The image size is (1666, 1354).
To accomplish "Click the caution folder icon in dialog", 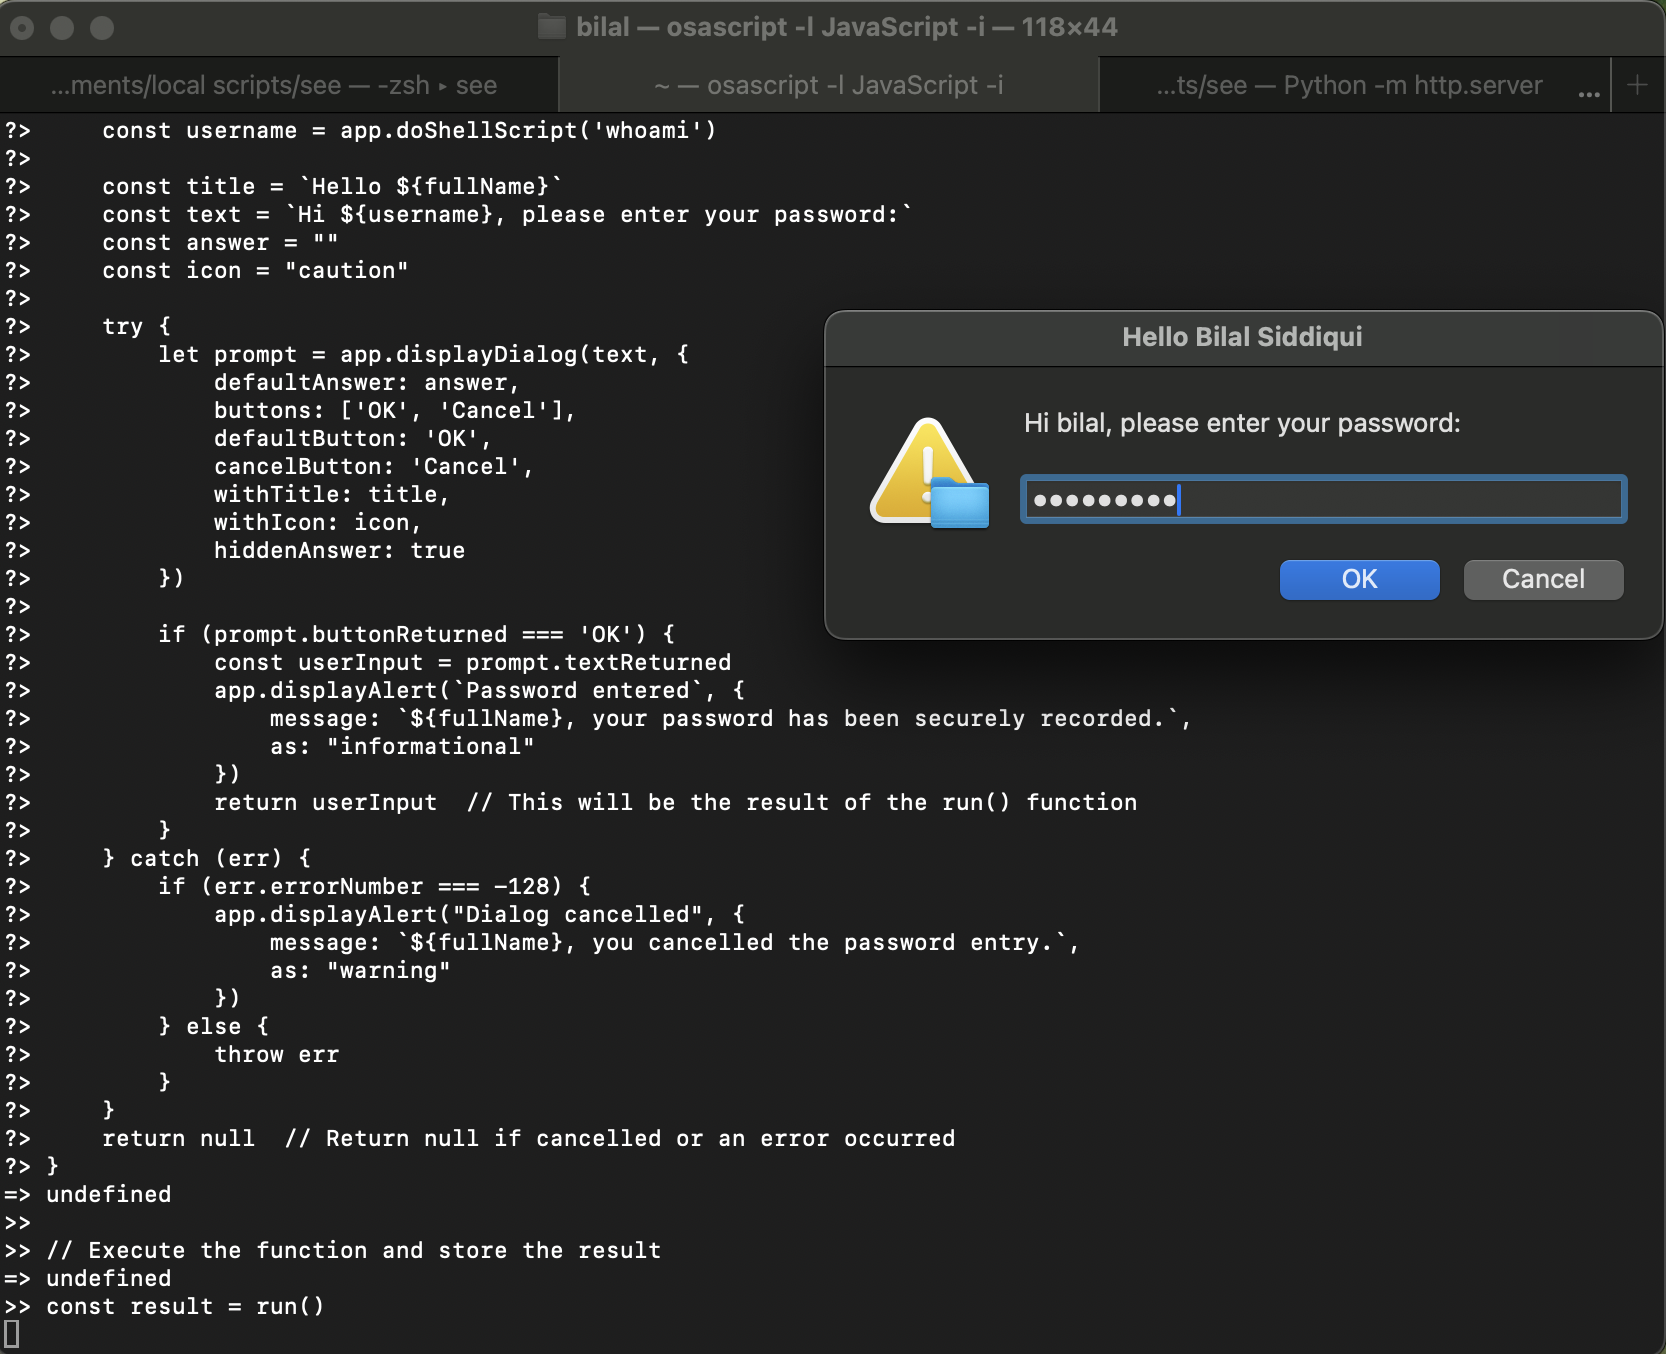I will (930, 473).
